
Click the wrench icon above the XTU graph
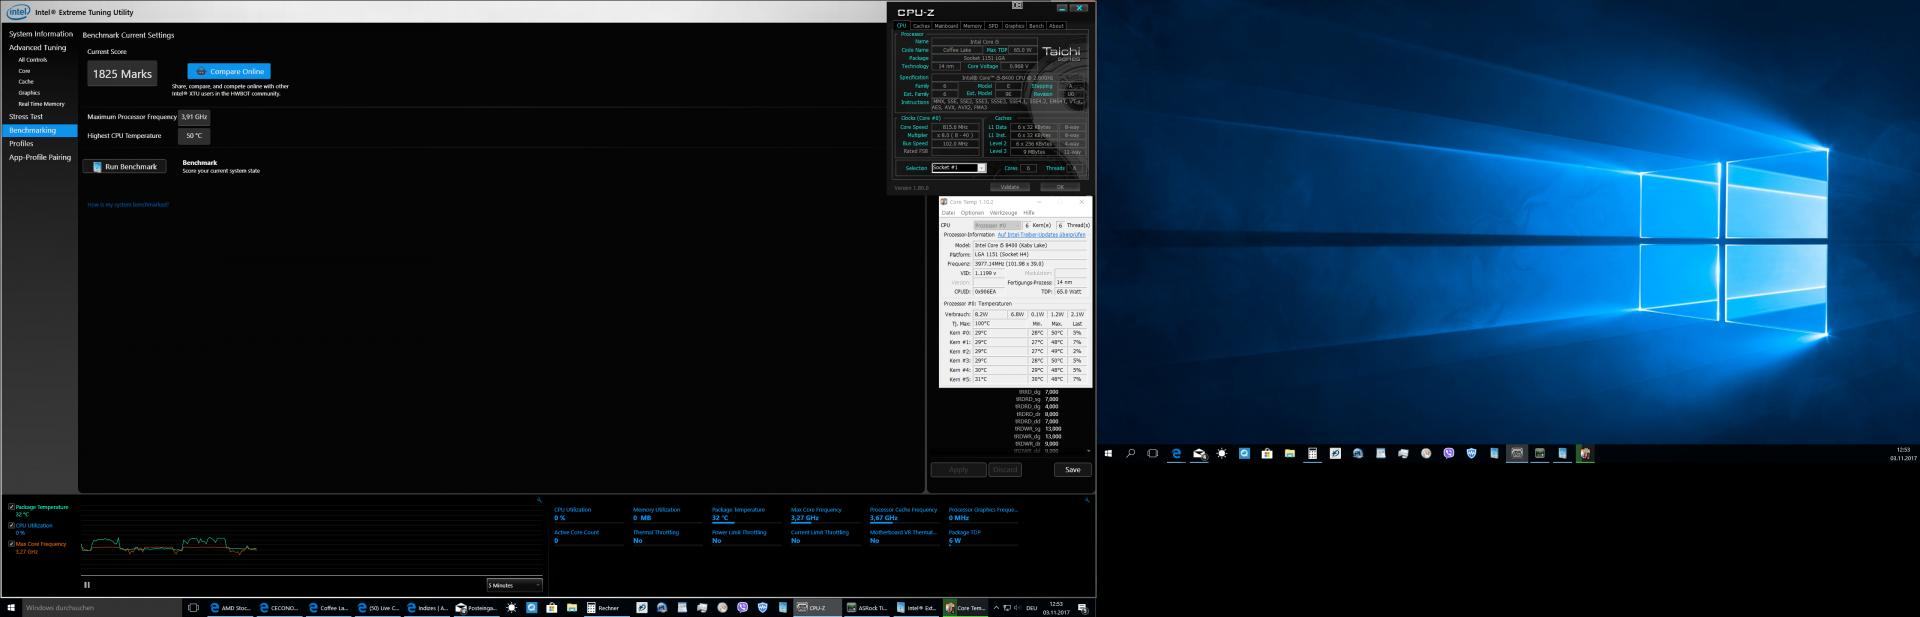[539, 500]
